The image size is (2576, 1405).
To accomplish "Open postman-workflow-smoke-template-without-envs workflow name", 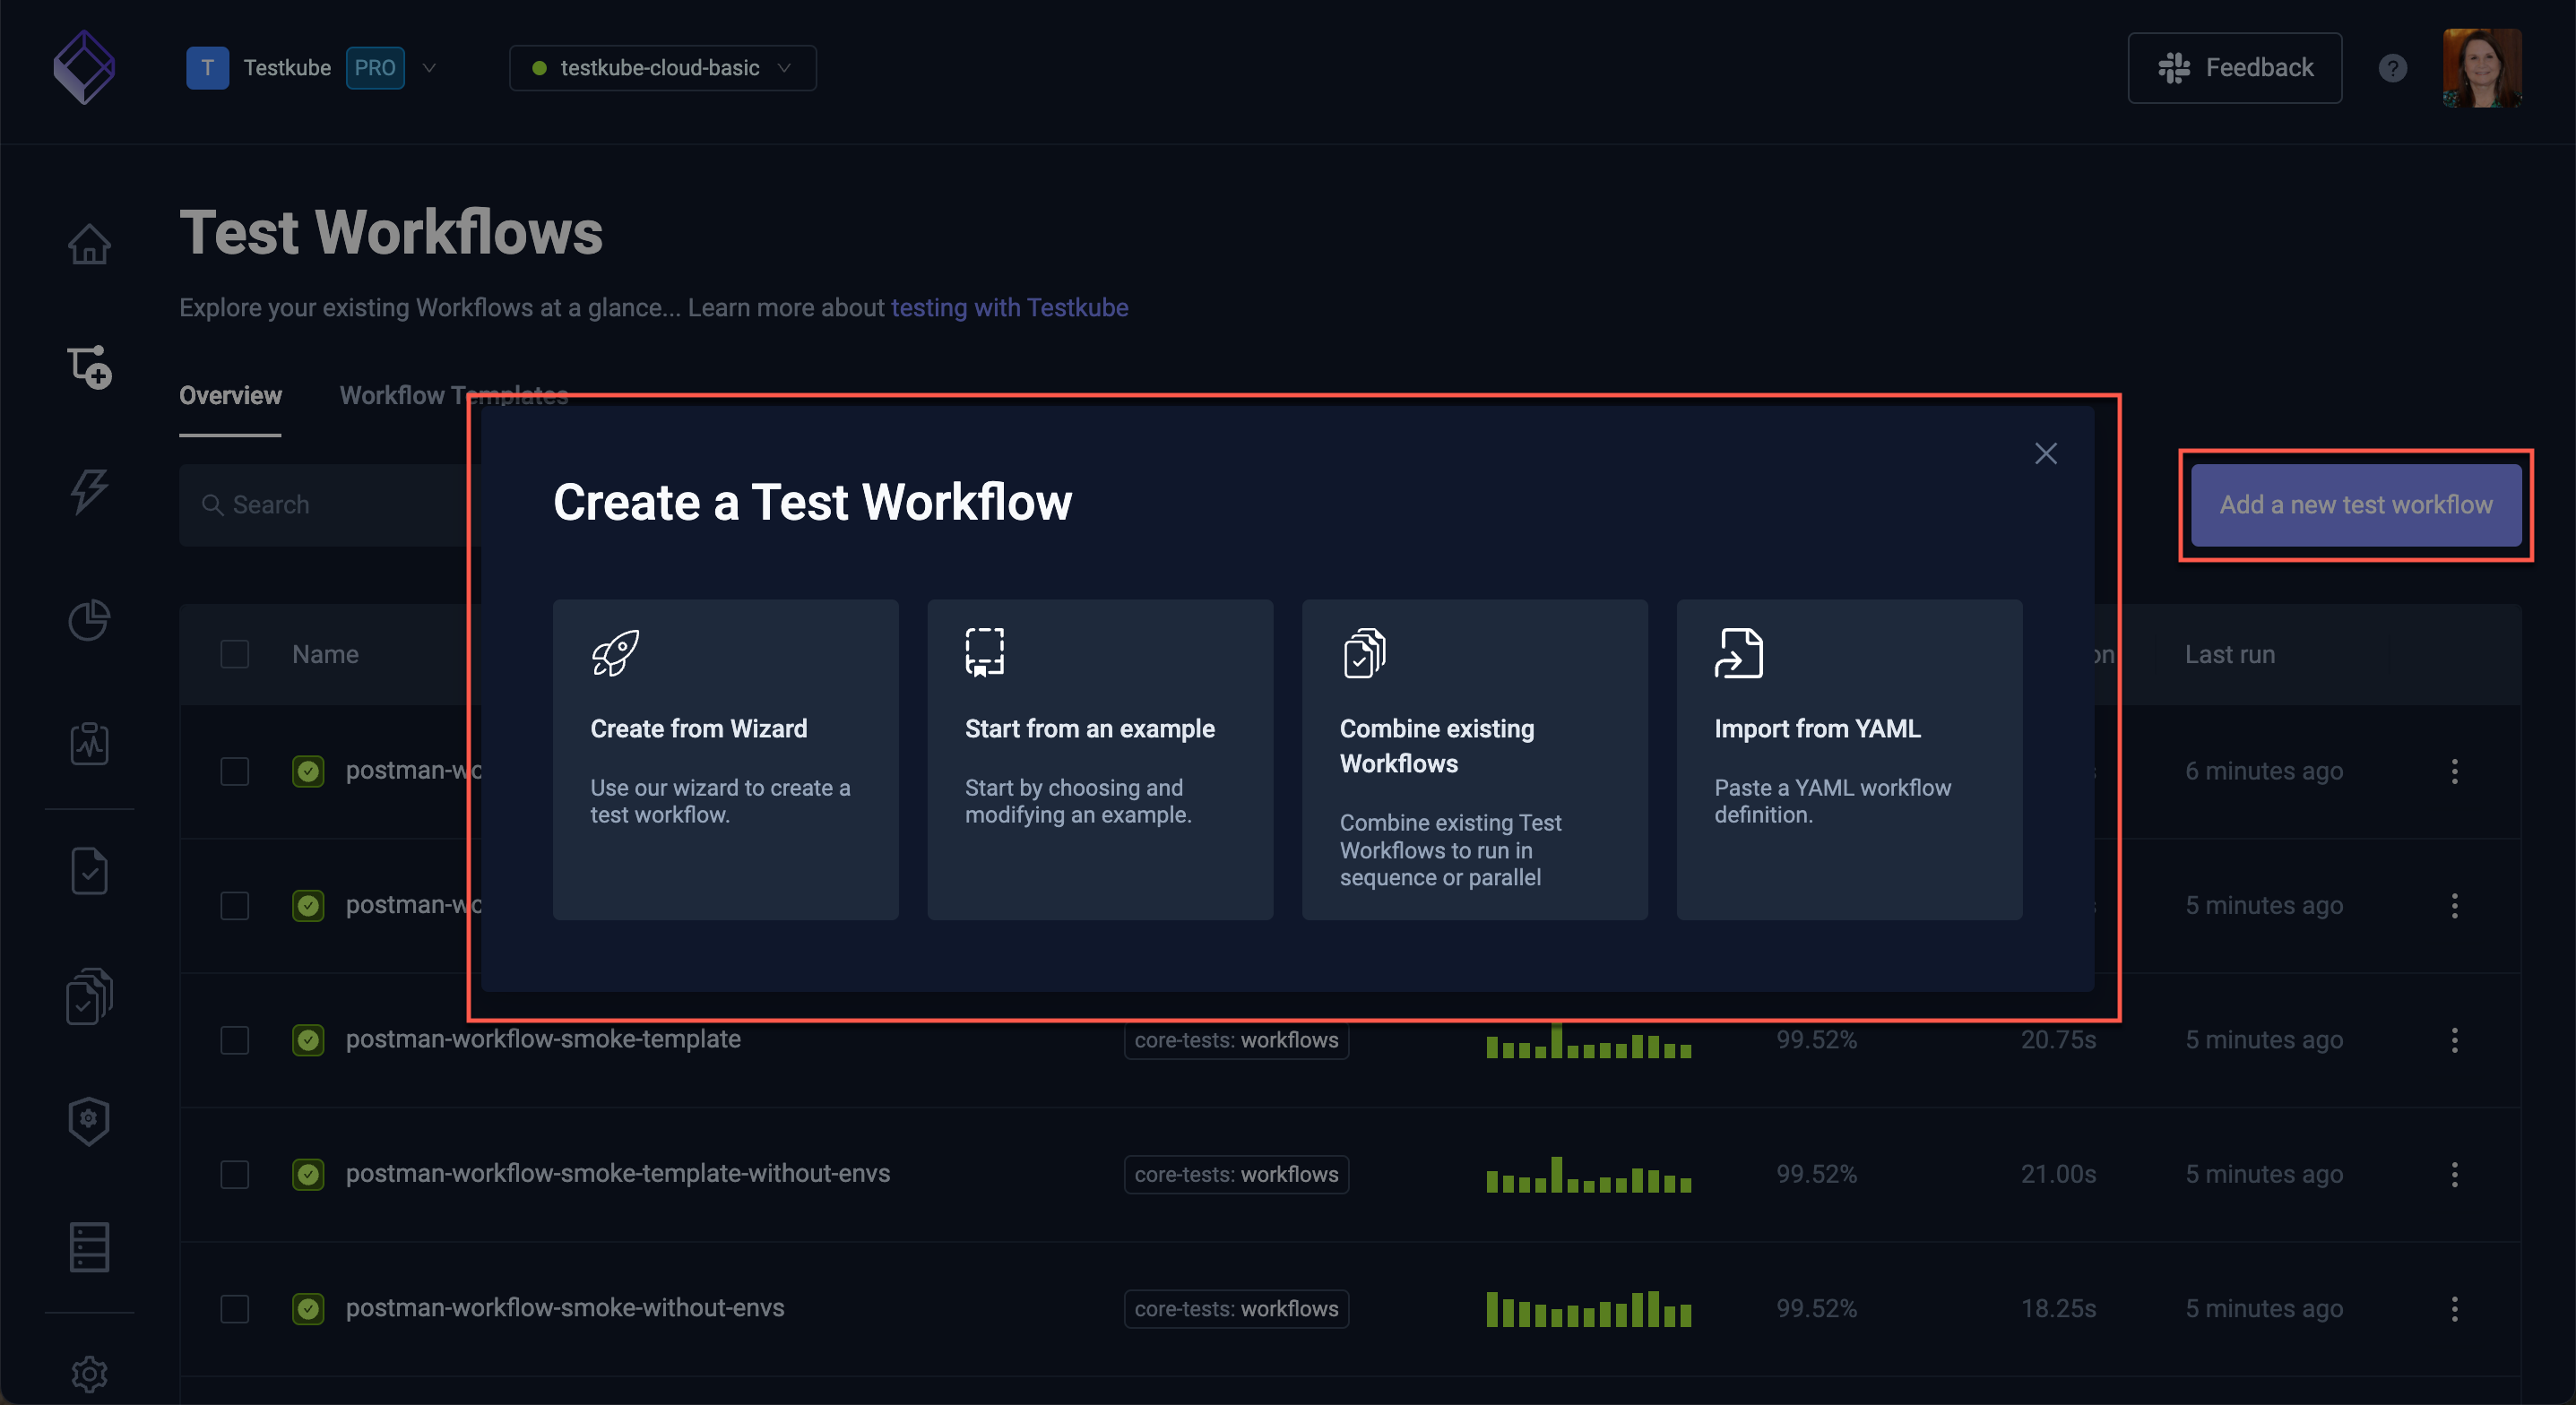I will 617,1173.
